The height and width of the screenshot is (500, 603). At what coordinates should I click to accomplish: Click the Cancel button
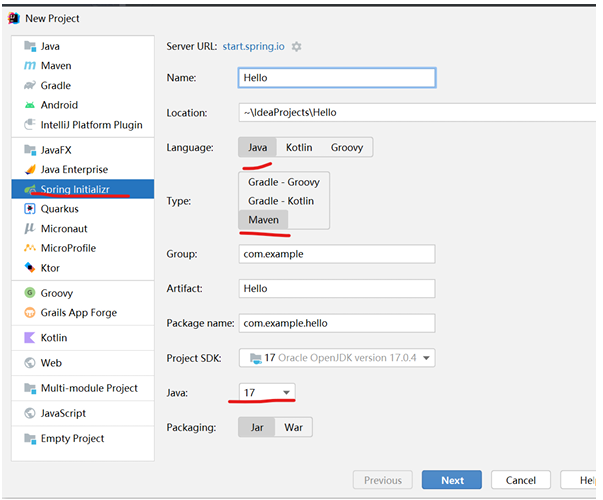521,480
